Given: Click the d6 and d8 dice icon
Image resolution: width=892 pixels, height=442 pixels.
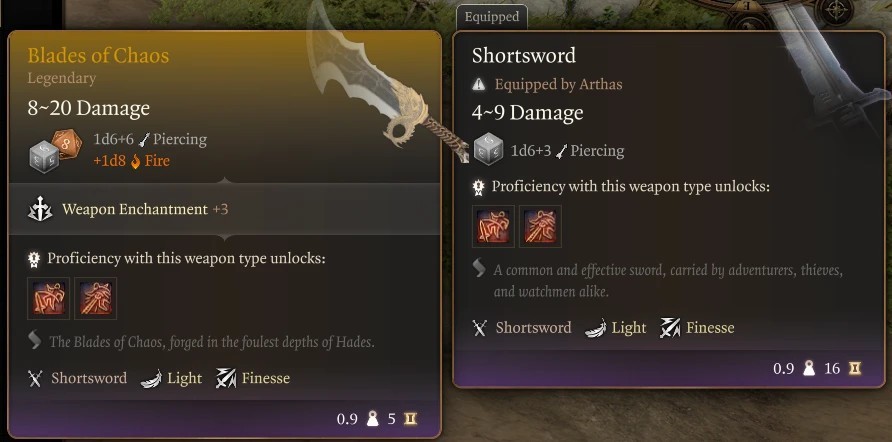Looking at the screenshot, I should (55, 151).
